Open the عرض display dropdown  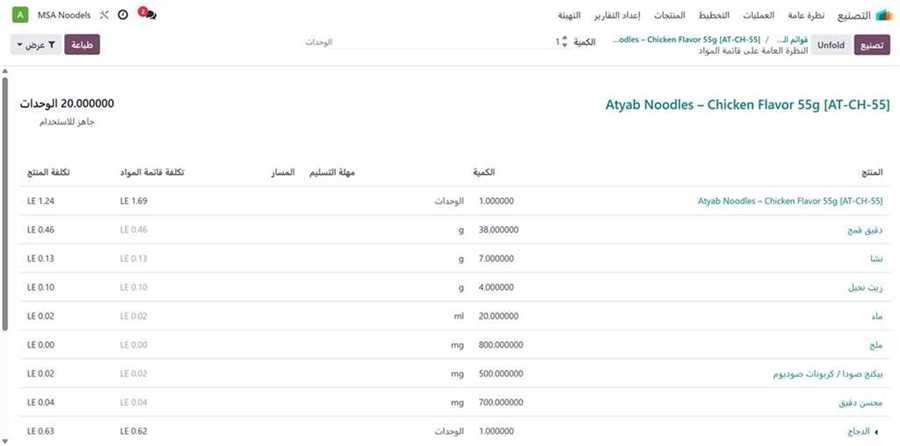point(36,45)
